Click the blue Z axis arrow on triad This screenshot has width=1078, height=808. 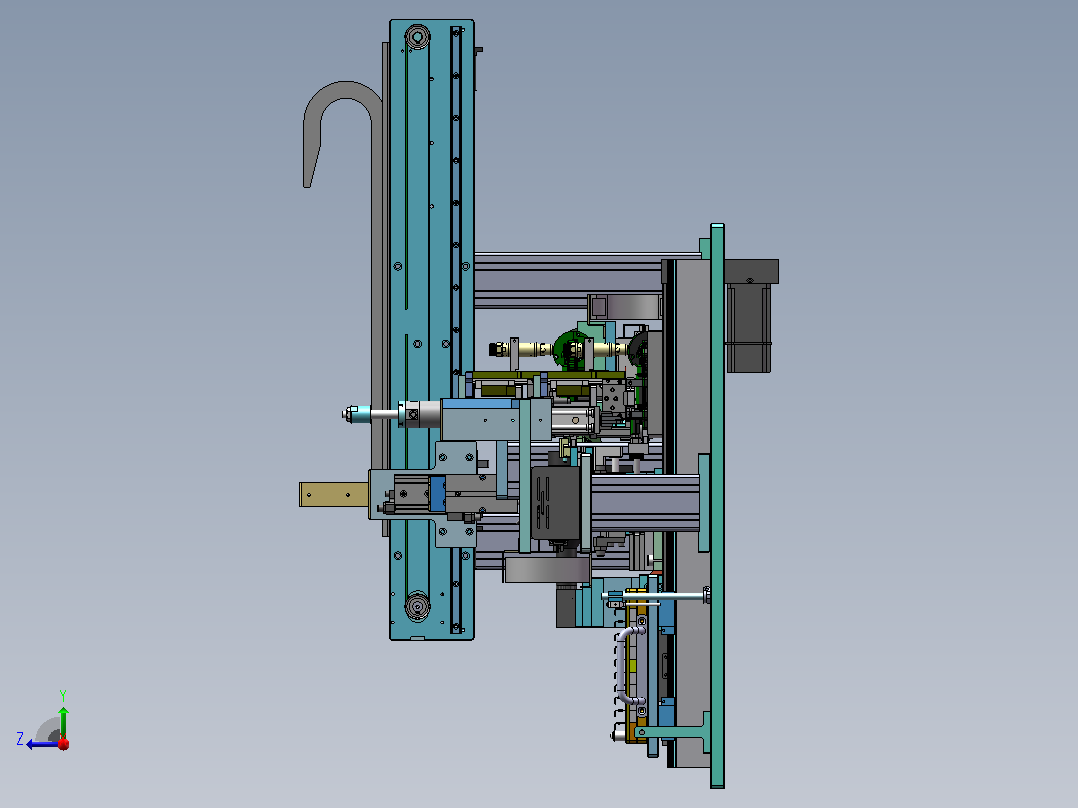click(x=40, y=744)
